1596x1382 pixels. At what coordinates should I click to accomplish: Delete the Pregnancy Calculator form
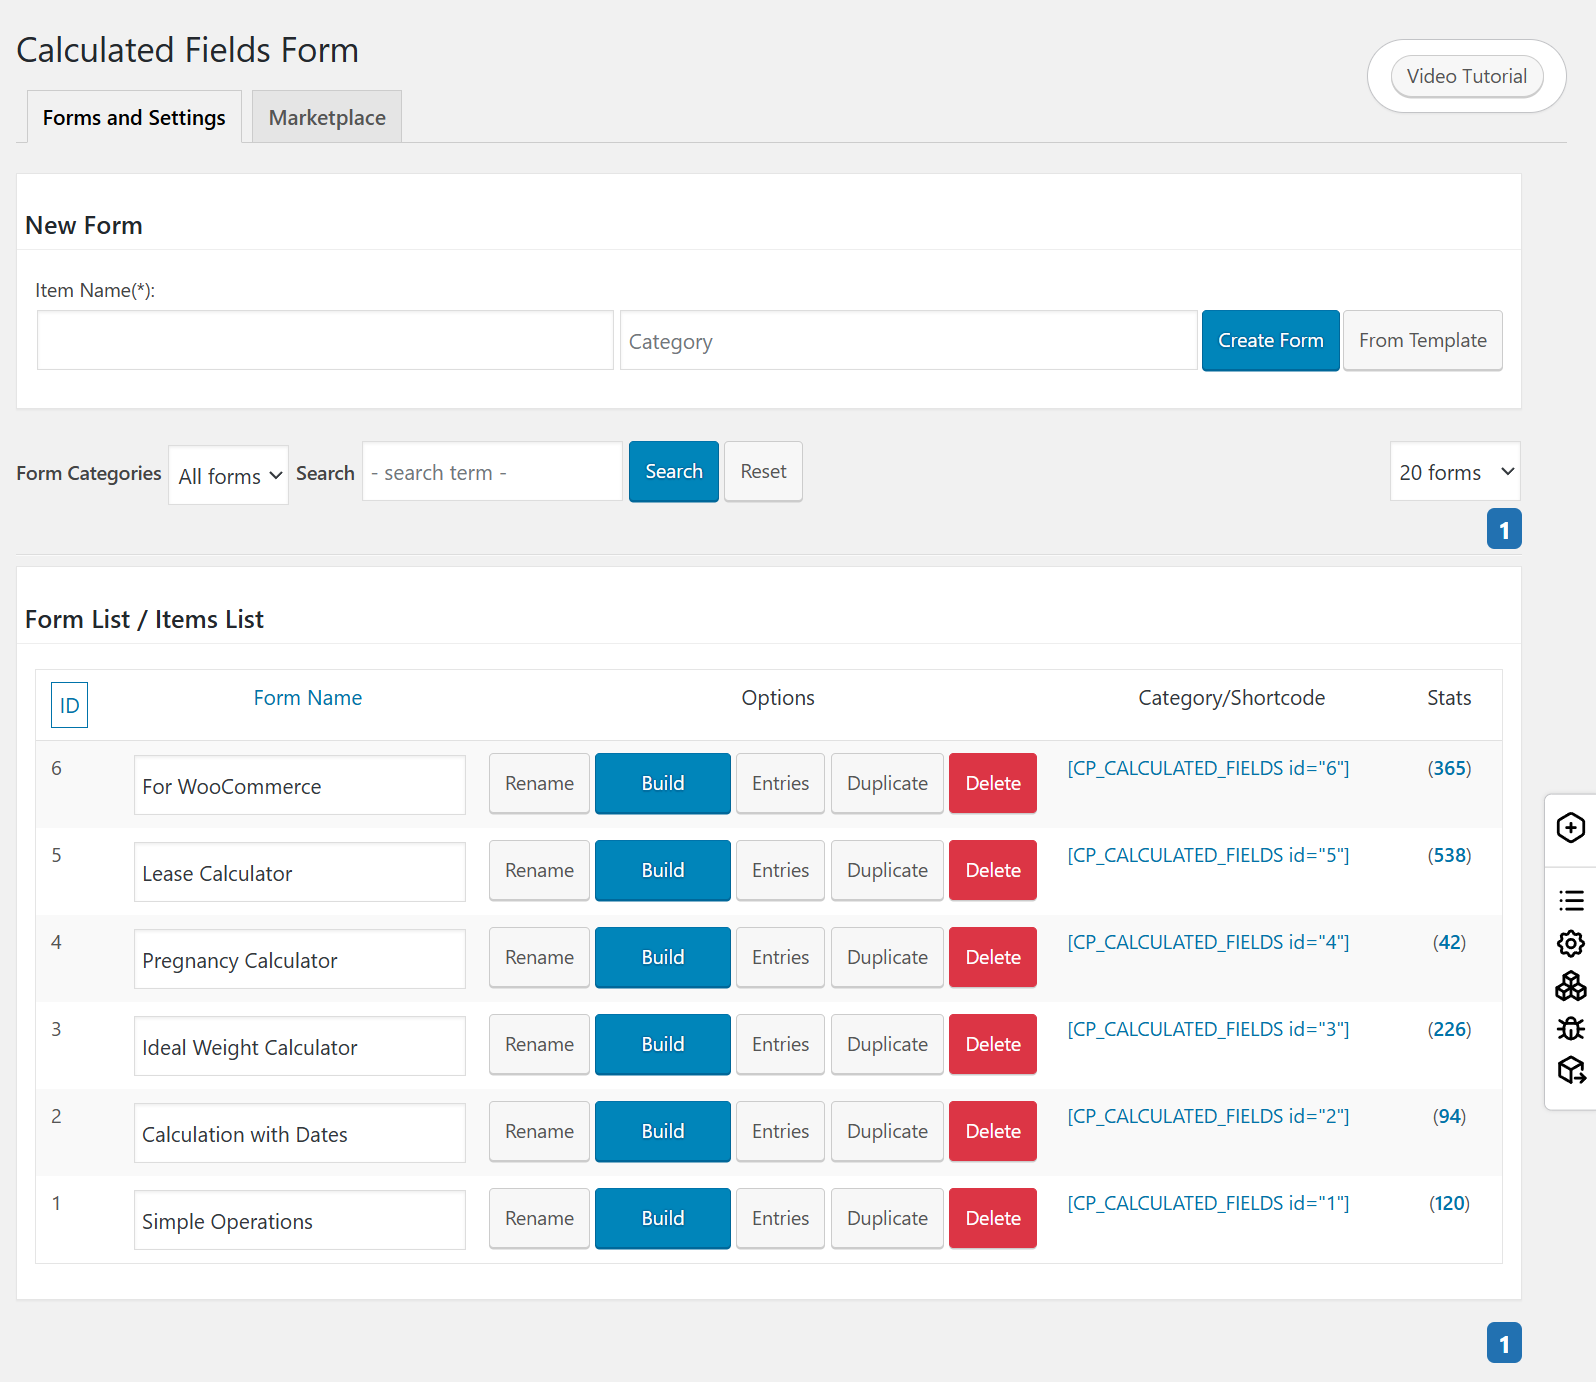tap(993, 957)
